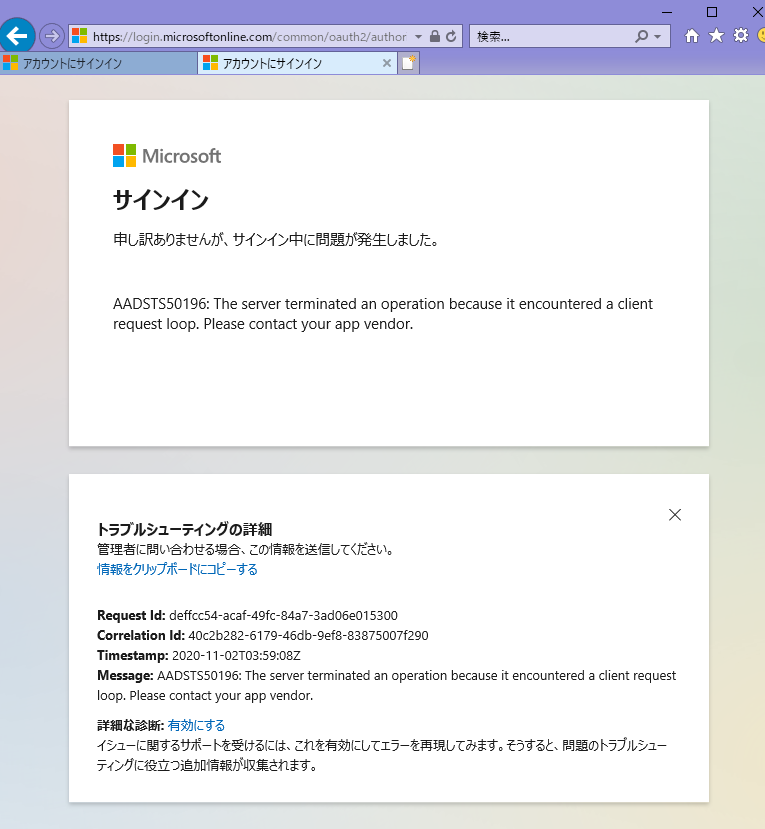Click the トラブルシューティングの詳細 heading

click(x=185, y=529)
